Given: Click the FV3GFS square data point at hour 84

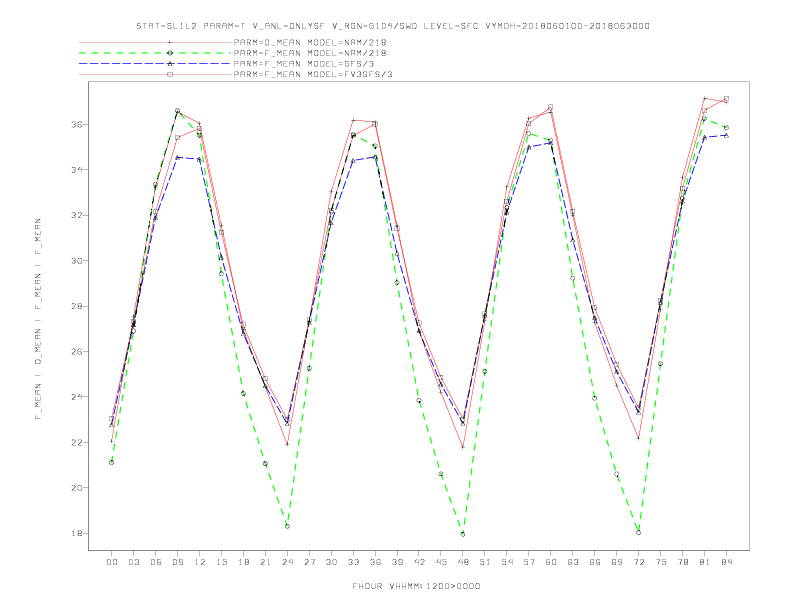Looking at the screenshot, I should (726, 98).
